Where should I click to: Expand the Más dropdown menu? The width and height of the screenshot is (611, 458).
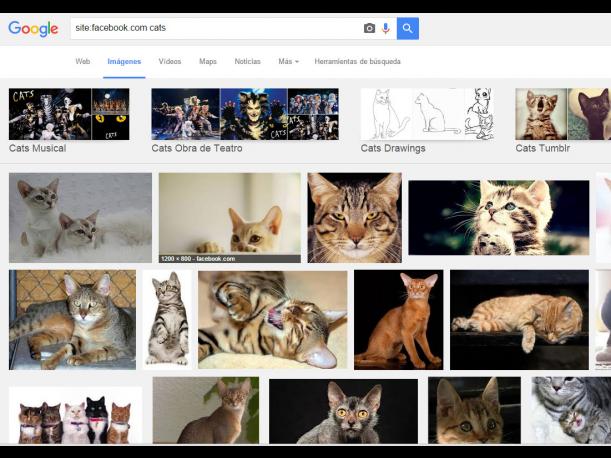288,62
